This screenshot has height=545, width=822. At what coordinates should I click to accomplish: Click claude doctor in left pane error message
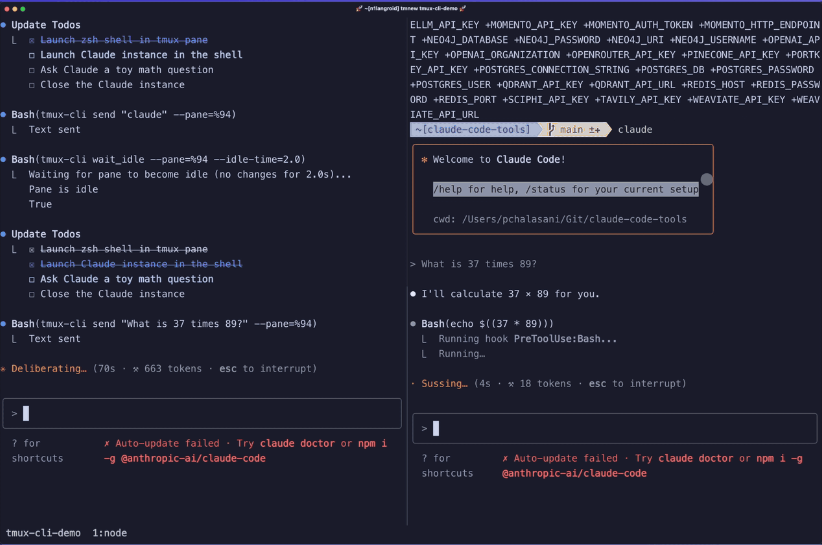297,443
